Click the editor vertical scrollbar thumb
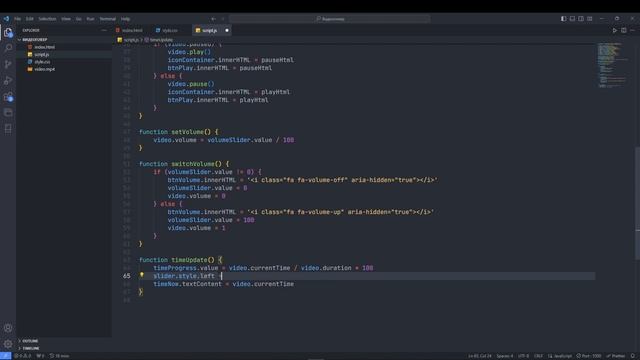 pos(638,203)
